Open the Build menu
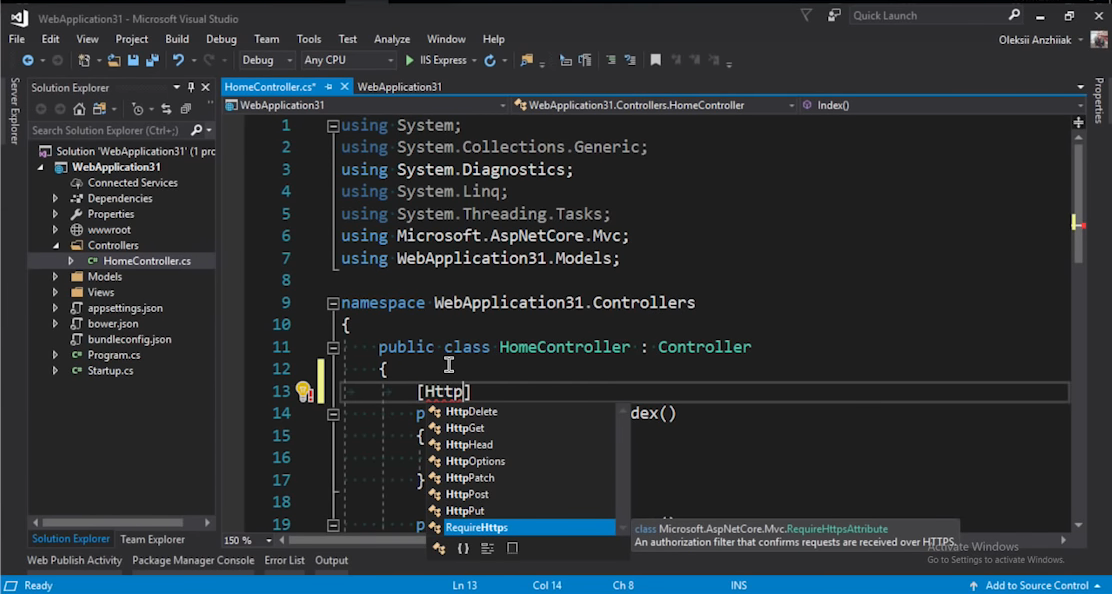The image size is (1112, 594). coord(177,39)
